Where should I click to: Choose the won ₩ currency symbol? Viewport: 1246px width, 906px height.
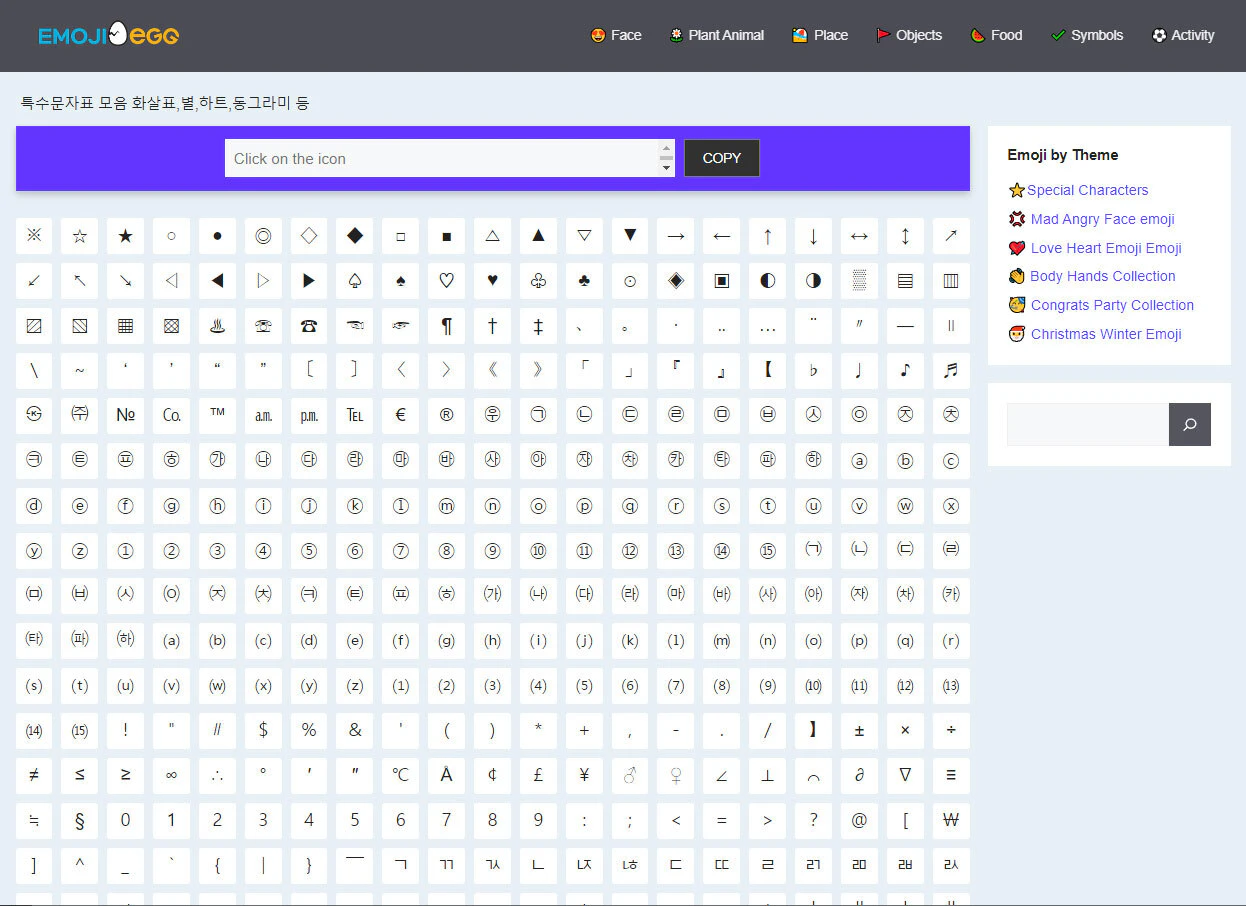951,820
